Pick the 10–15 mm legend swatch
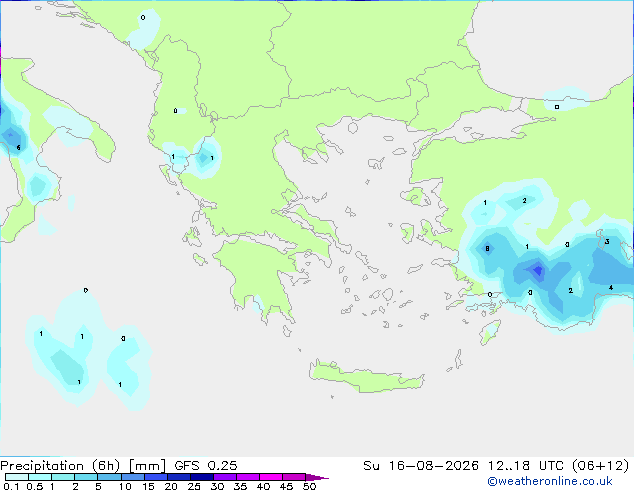 click(x=132, y=477)
